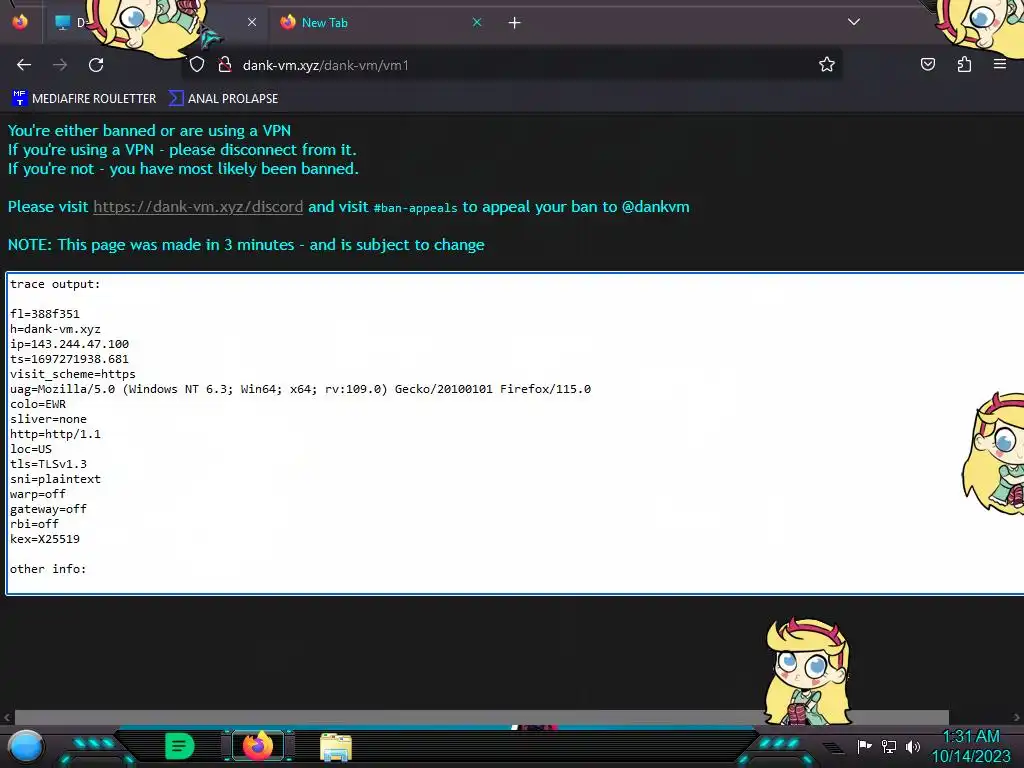Open the Firefox hamburger menu

pyautogui.click(x=1000, y=64)
